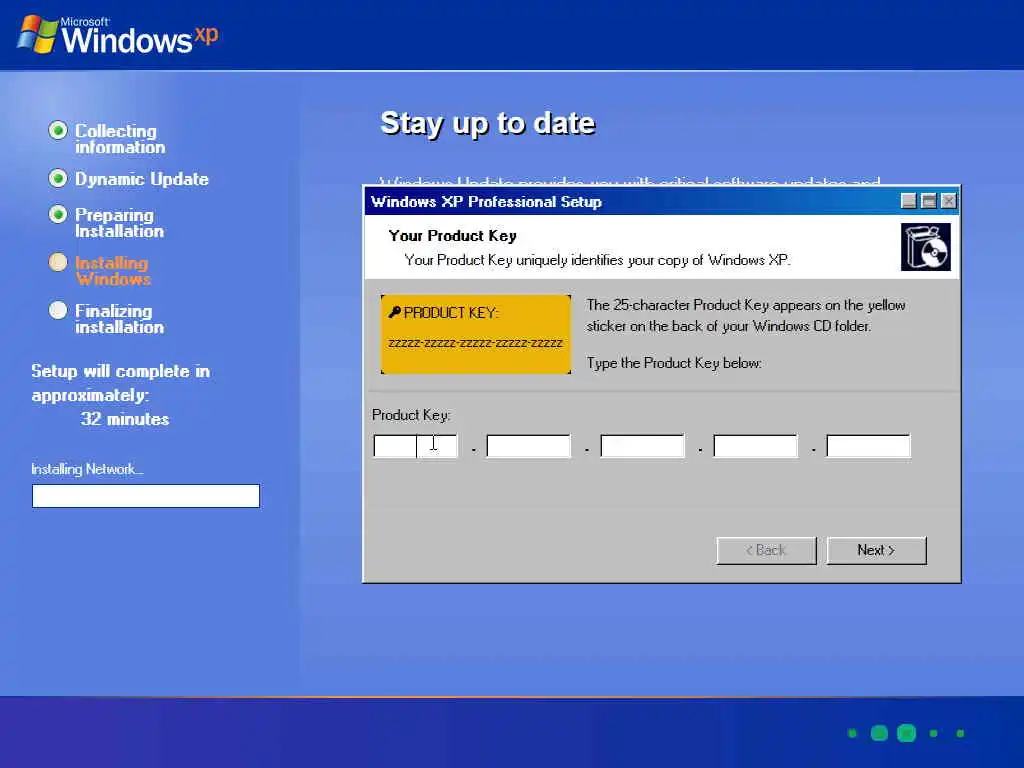
Task: Click the third Product Key input box
Action: click(x=642, y=446)
